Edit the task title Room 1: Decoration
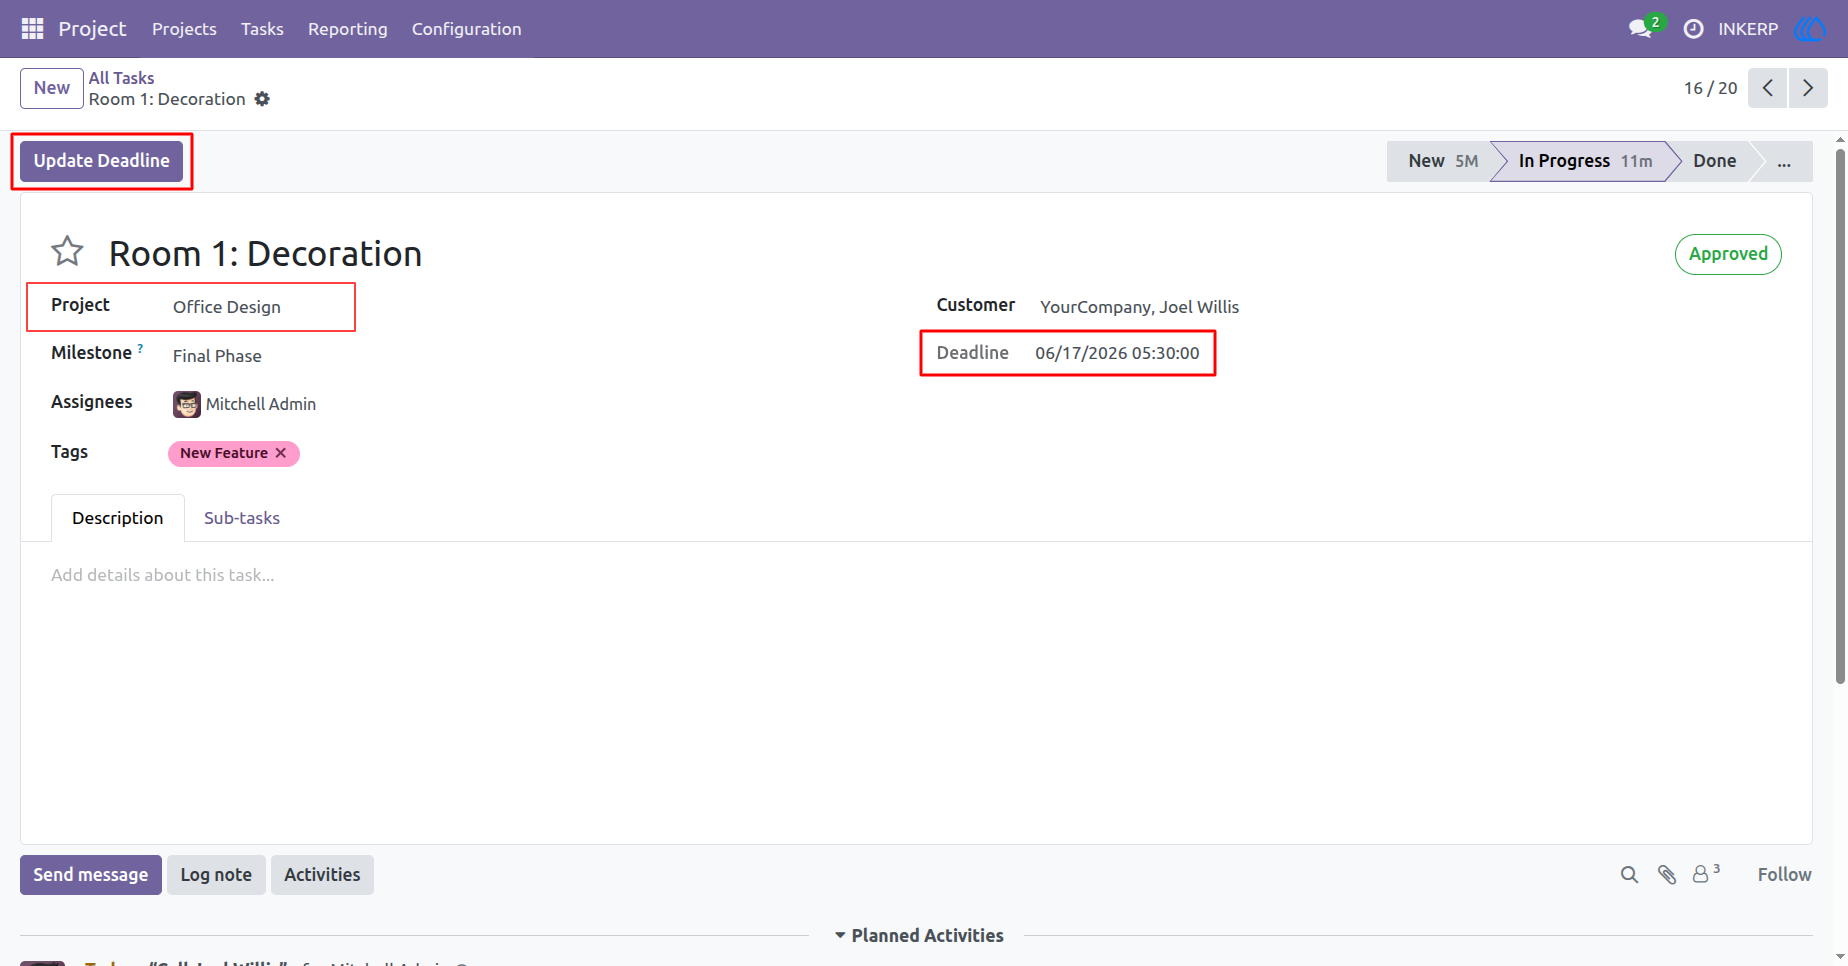 coord(265,254)
